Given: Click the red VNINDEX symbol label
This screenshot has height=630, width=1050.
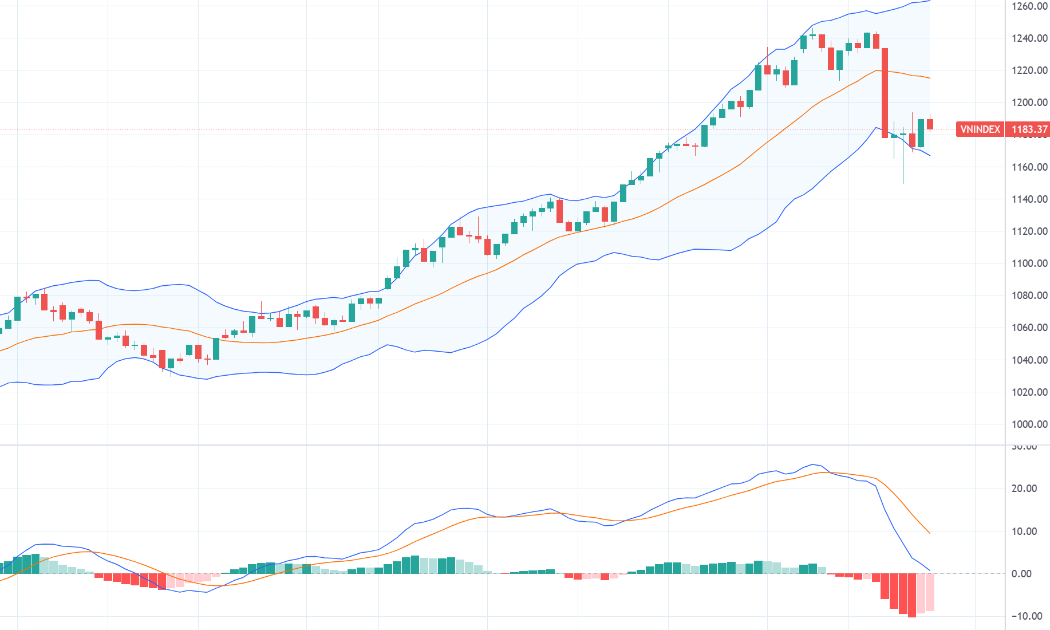Looking at the screenshot, I should [x=980, y=129].
